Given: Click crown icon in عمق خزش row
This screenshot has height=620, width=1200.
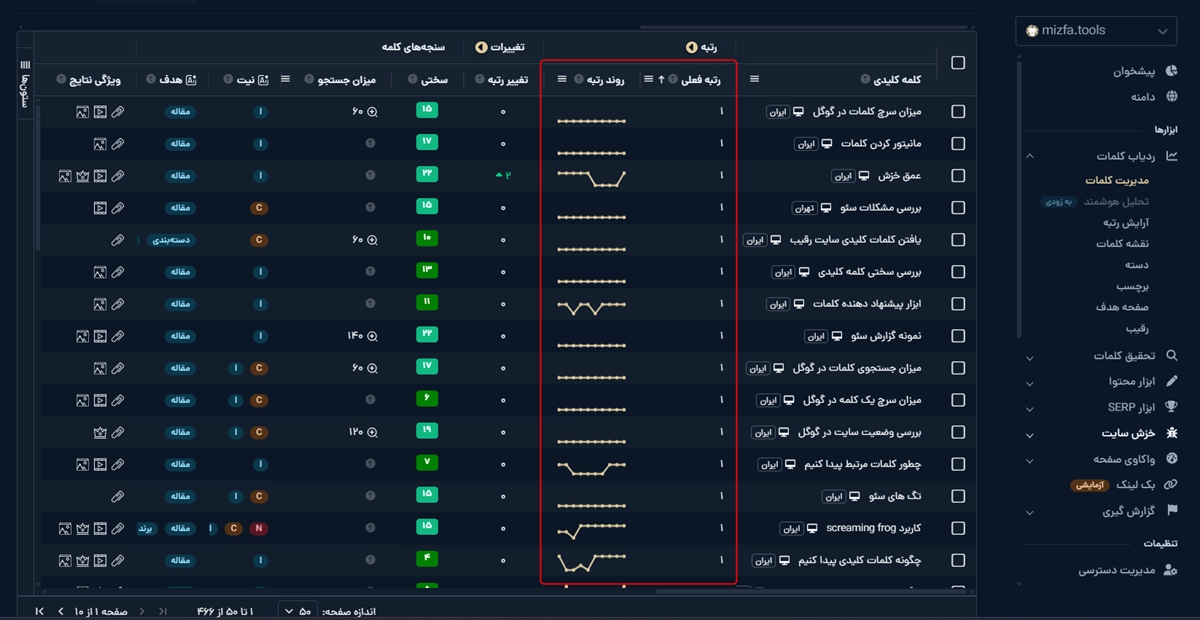Looking at the screenshot, I should coord(82,176).
